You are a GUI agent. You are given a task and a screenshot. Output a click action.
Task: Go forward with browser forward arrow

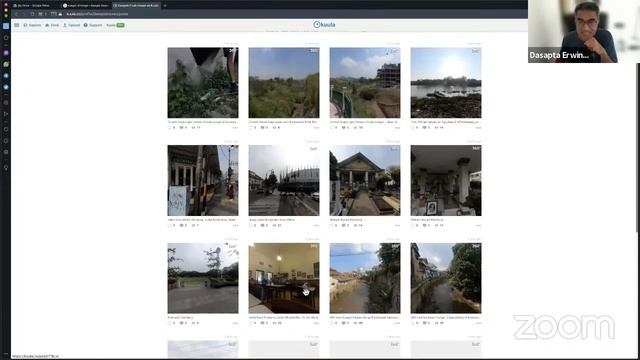click(24, 14)
